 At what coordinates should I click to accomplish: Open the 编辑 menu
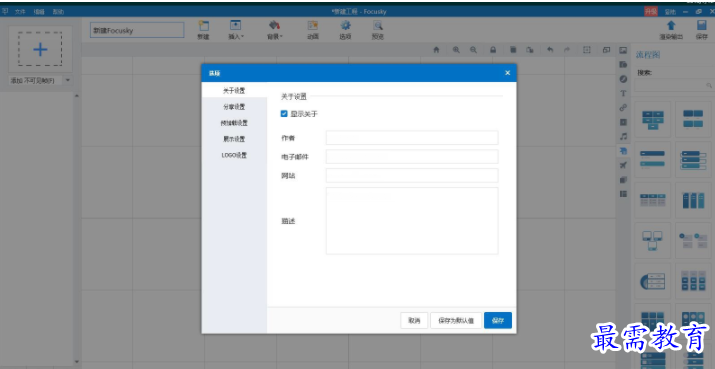39,12
